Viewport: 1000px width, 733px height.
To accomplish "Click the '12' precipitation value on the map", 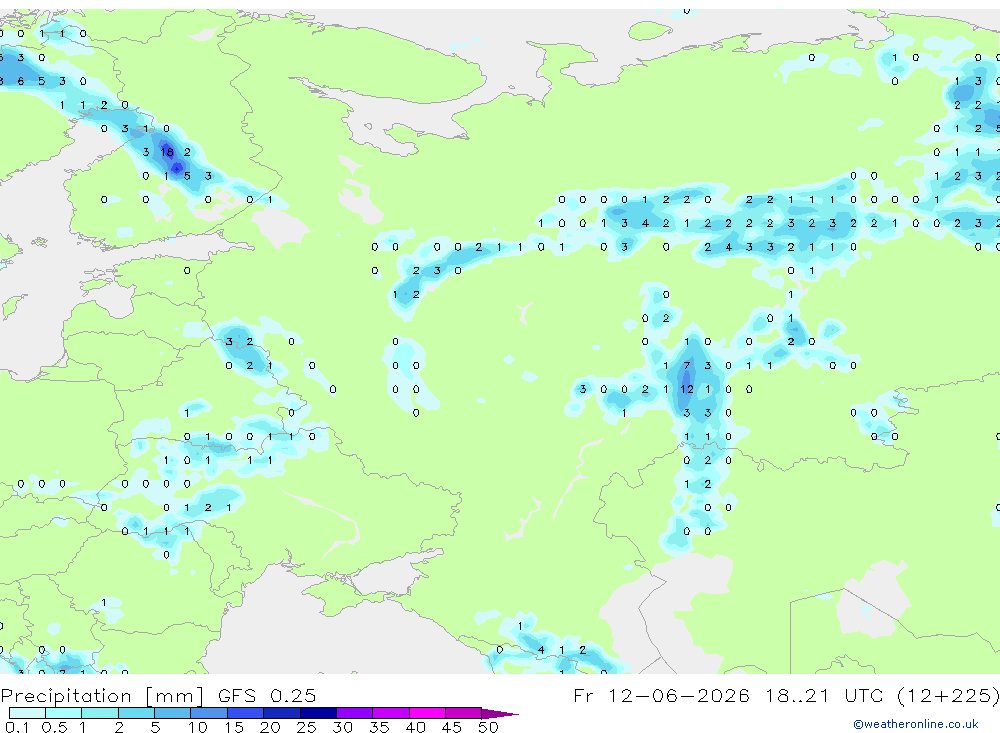I will coord(686,389).
